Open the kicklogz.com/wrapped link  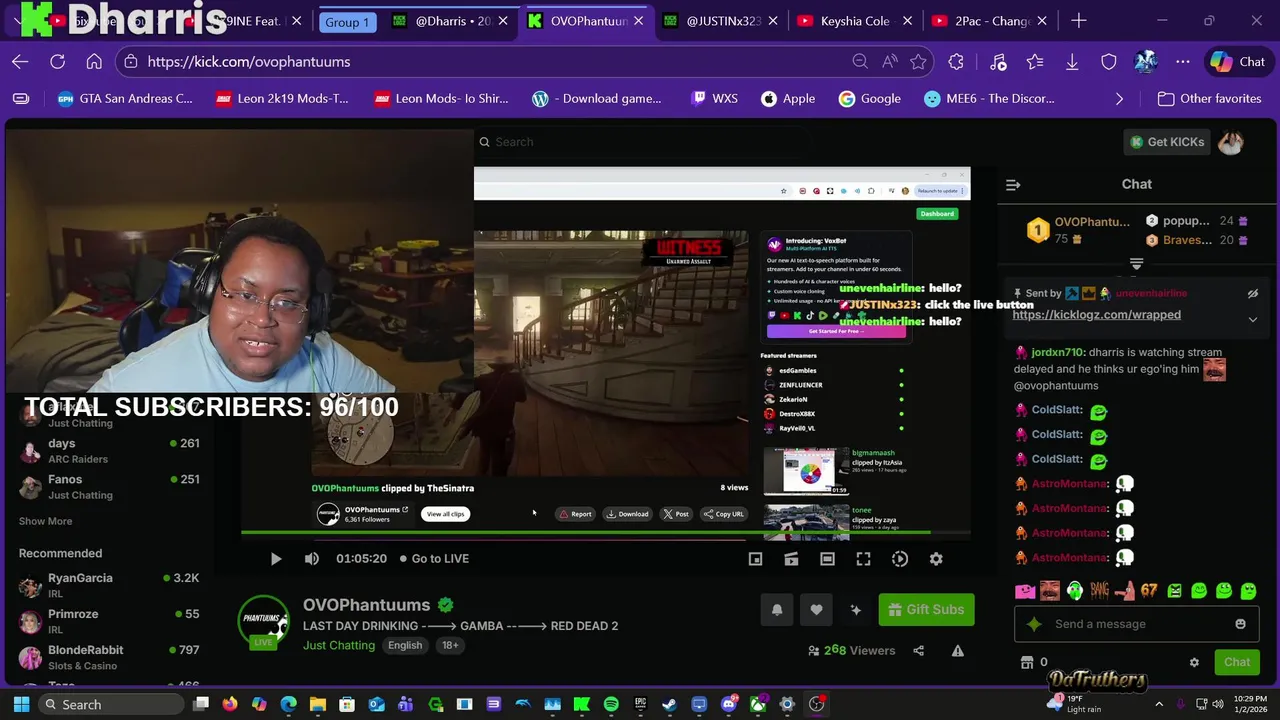click(1096, 315)
